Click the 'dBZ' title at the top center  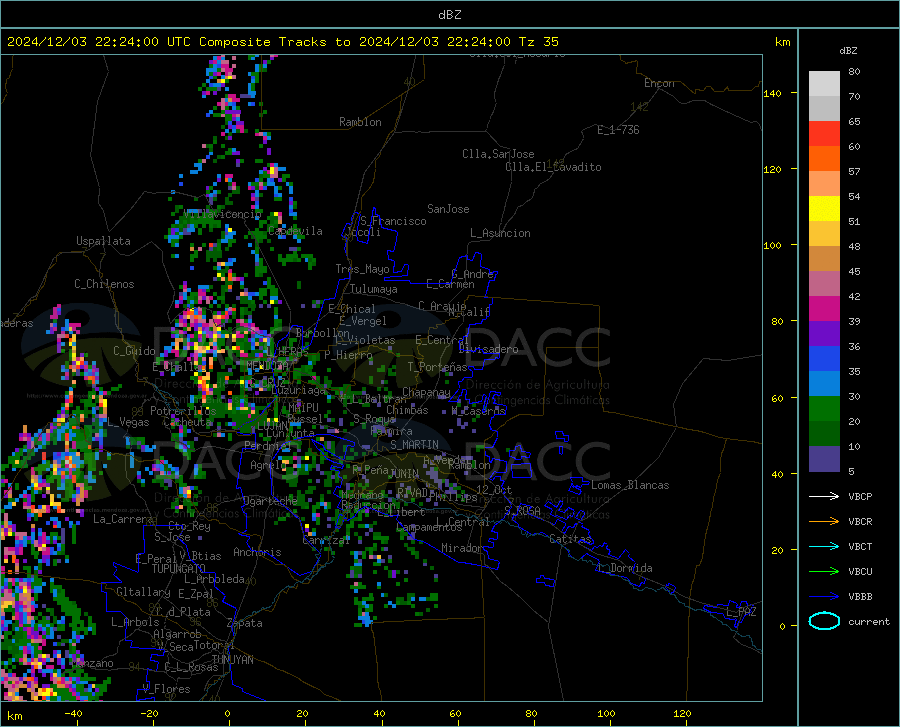pos(449,15)
